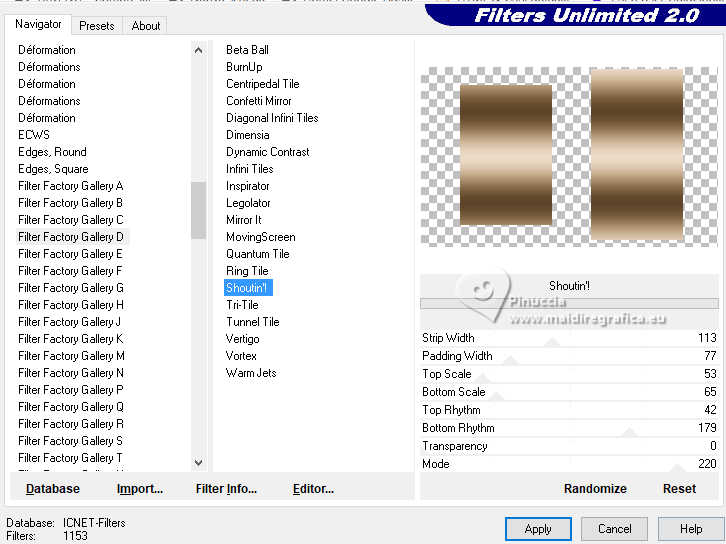
Task: Choose the Dynamic Contrast filter
Action: click(x=268, y=152)
